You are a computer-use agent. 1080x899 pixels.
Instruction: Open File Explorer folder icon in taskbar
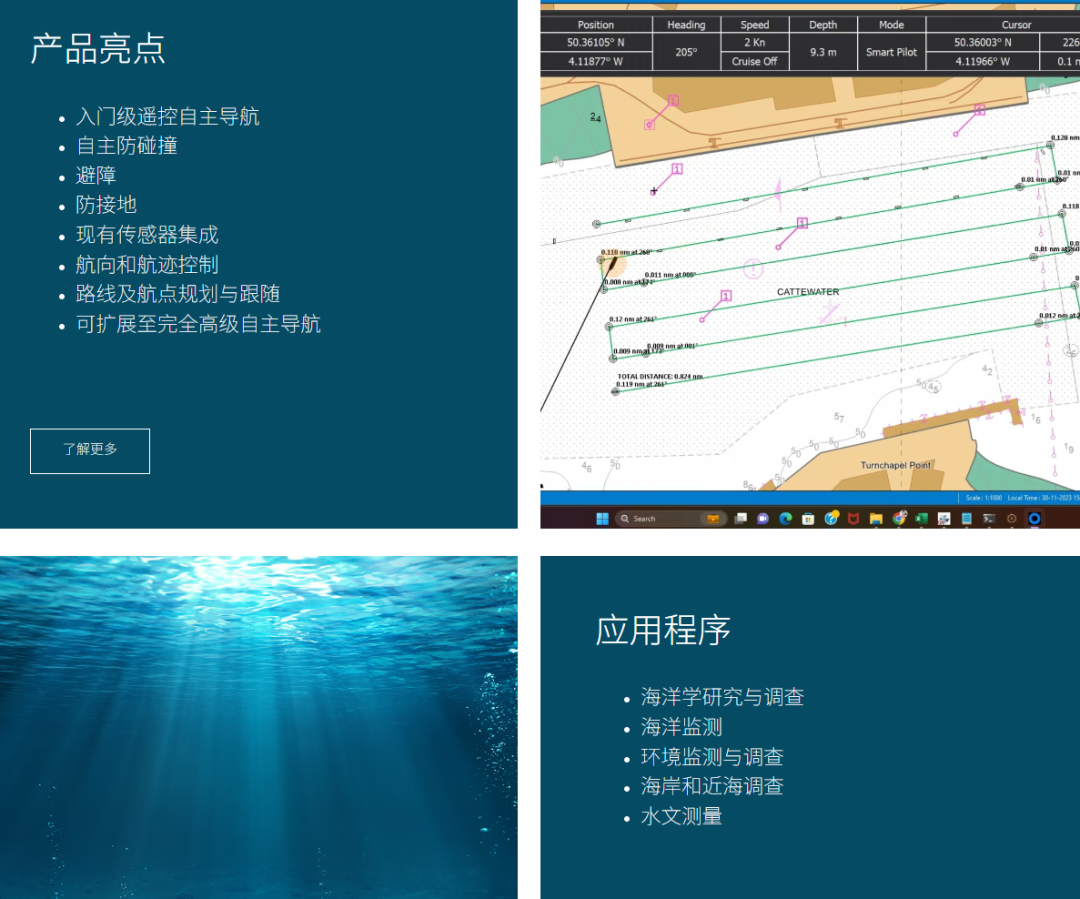(876, 519)
